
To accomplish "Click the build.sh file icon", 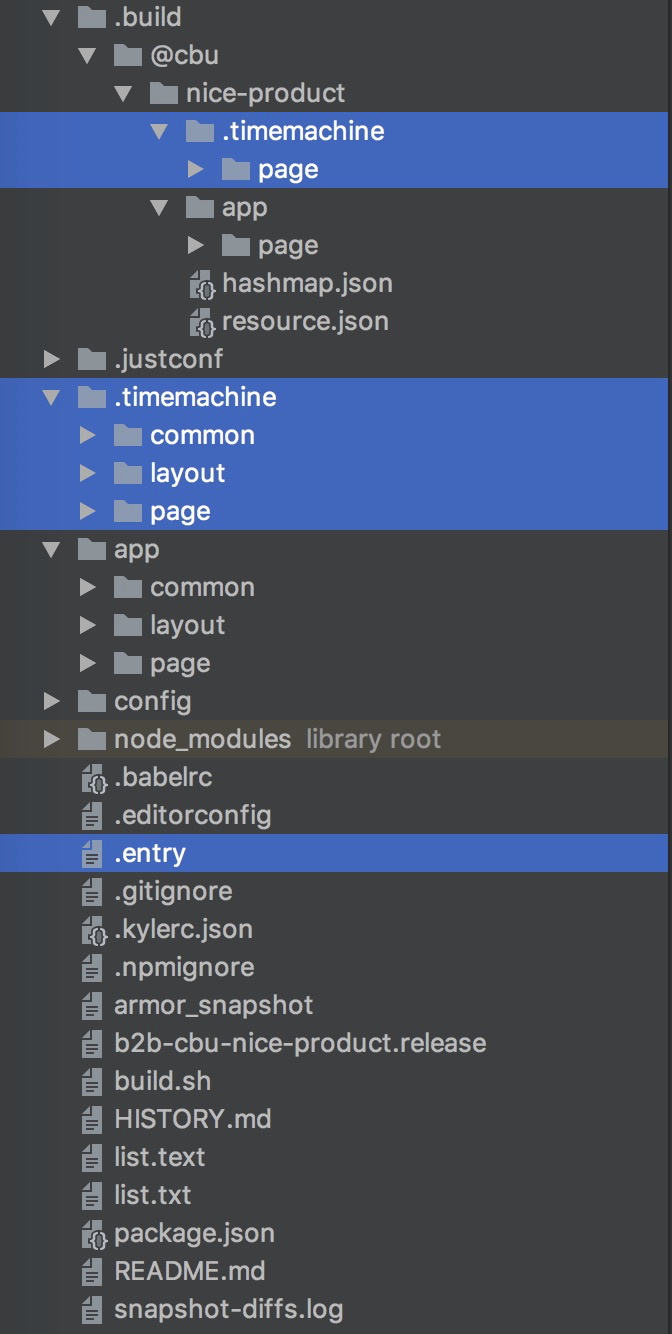I will pyautogui.click(x=93, y=1082).
